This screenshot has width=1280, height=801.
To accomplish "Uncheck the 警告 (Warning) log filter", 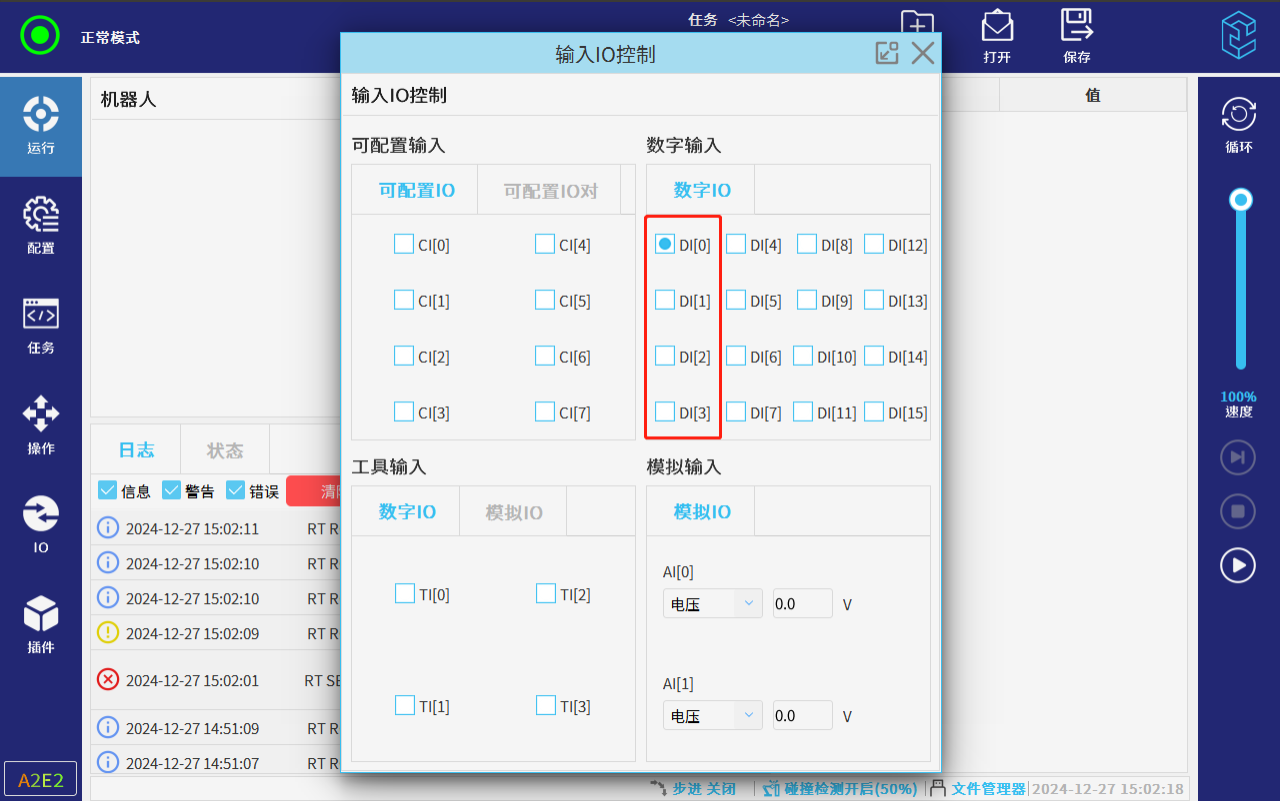I will coord(172,490).
